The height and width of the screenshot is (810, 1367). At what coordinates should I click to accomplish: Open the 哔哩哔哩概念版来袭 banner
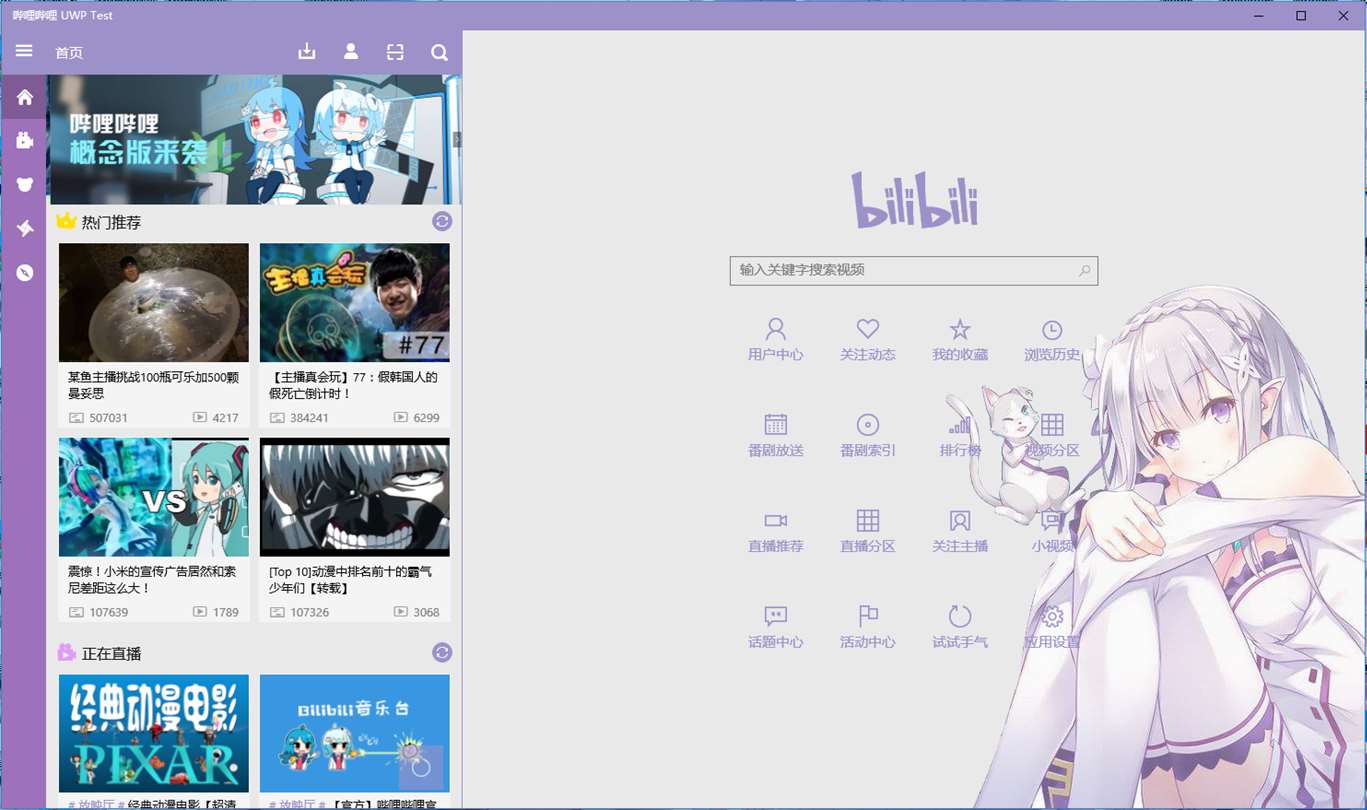coord(255,140)
